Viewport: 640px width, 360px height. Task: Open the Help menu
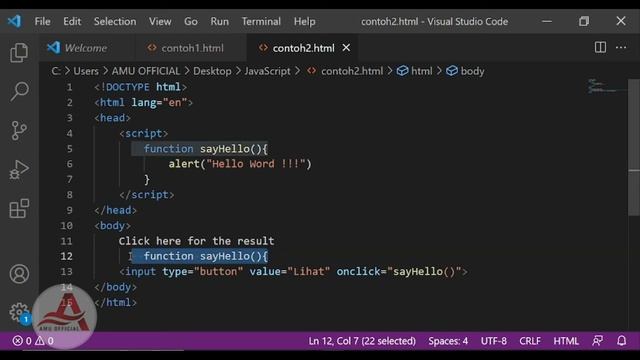304,21
